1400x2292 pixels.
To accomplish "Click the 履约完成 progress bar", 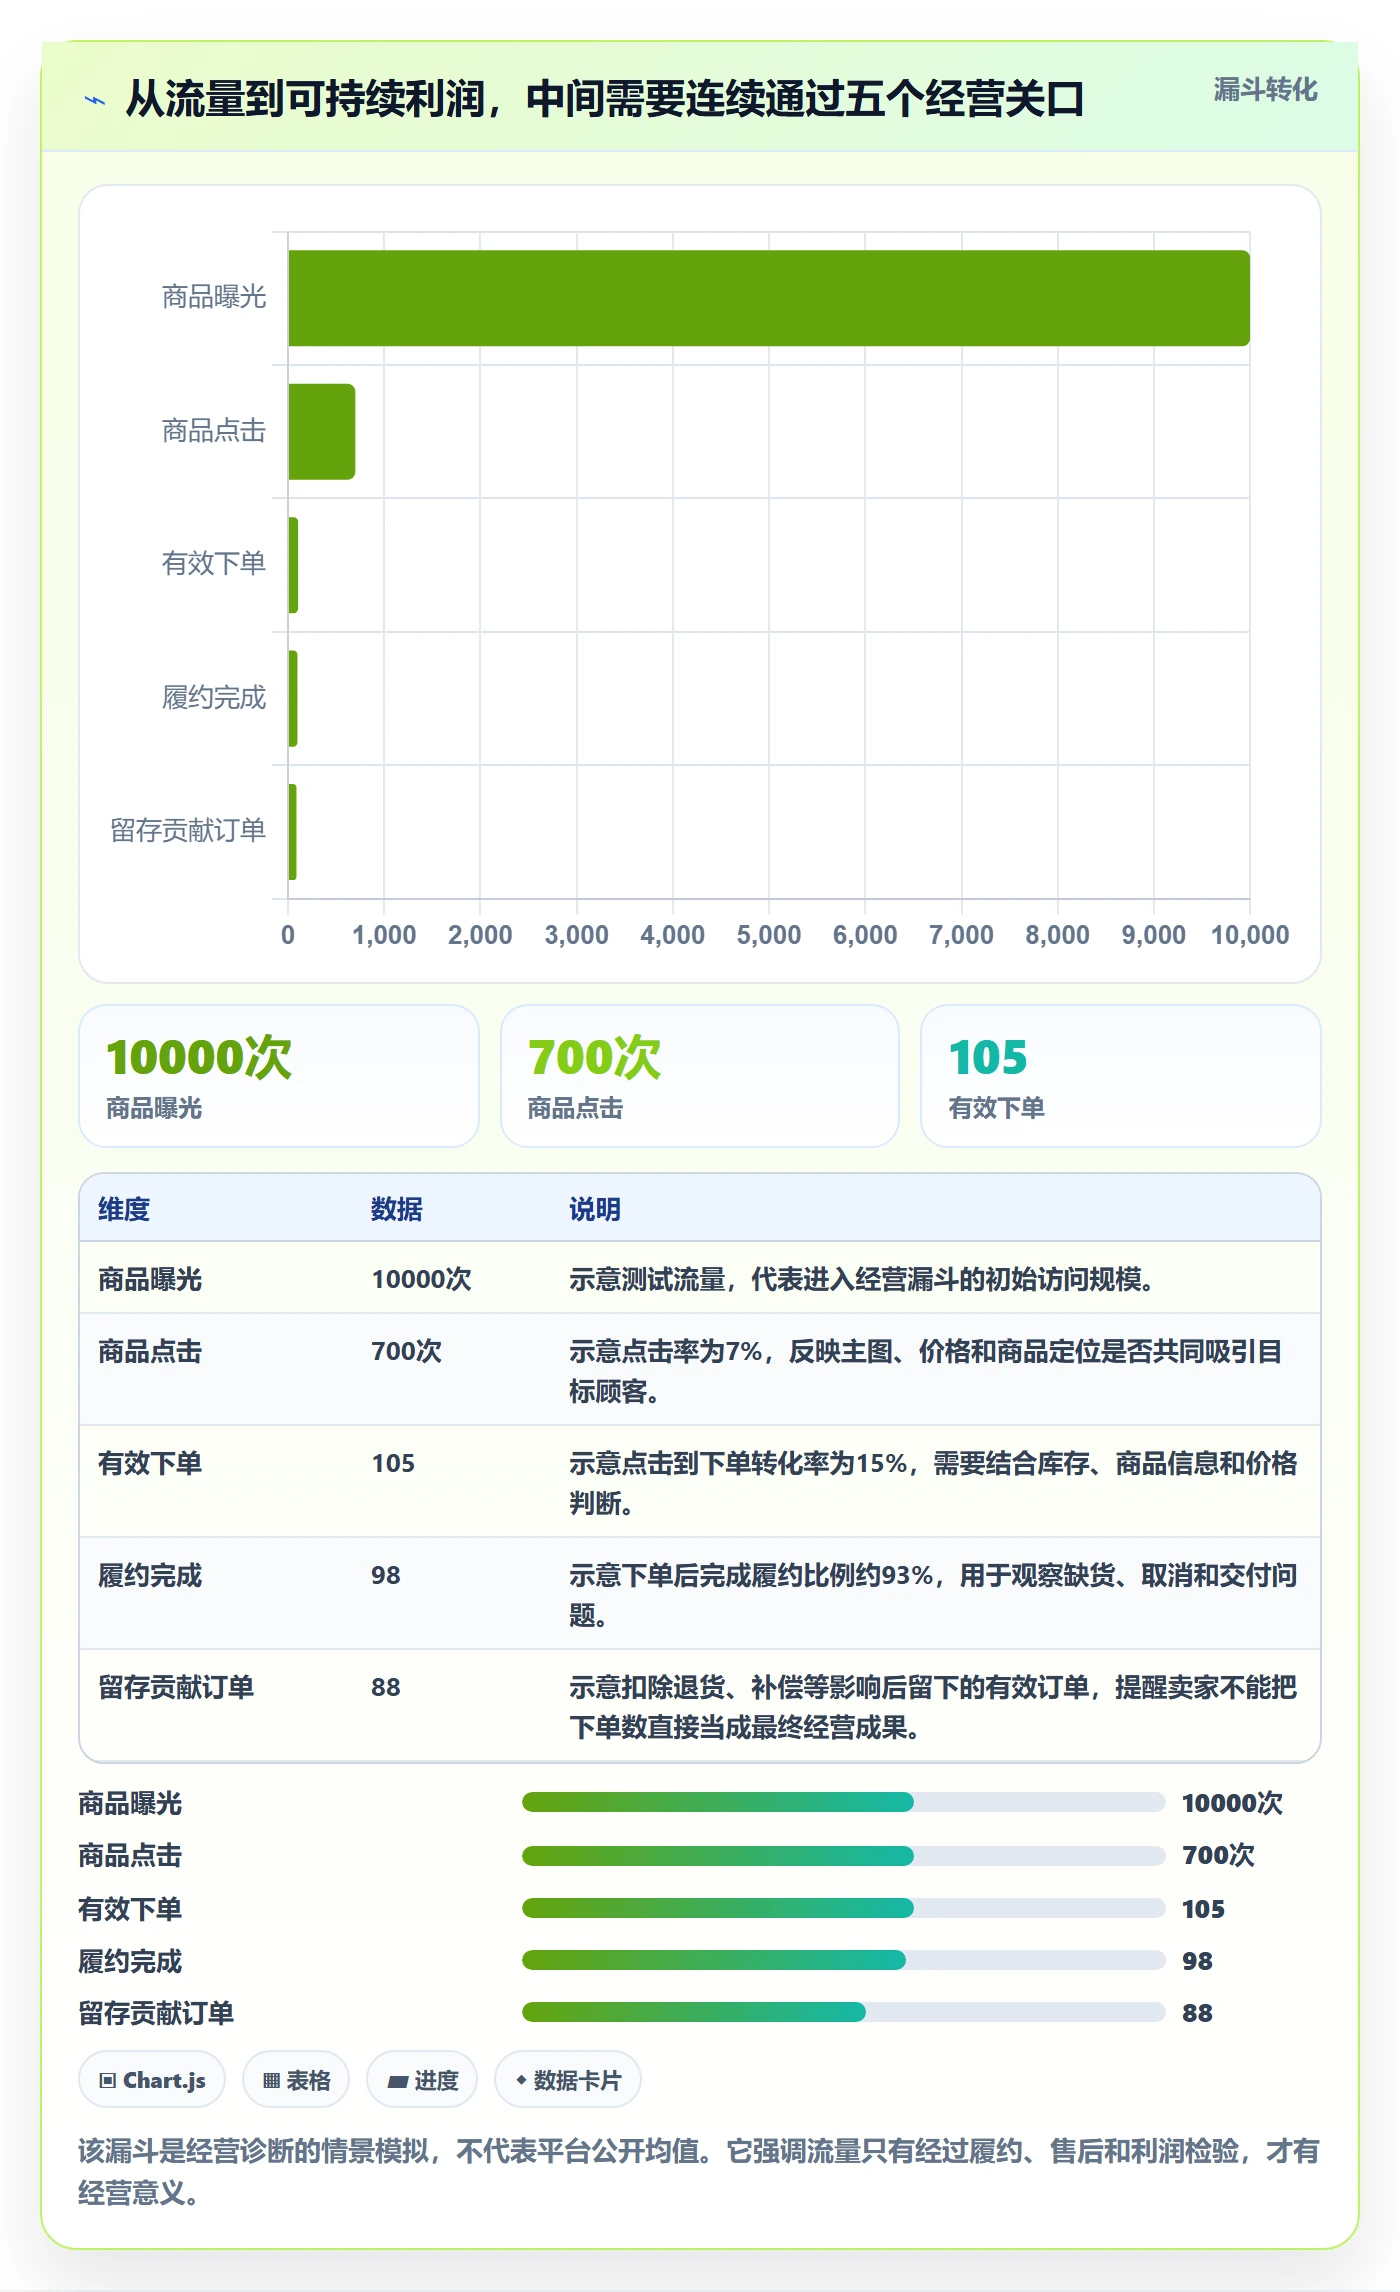I will point(843,1960).
